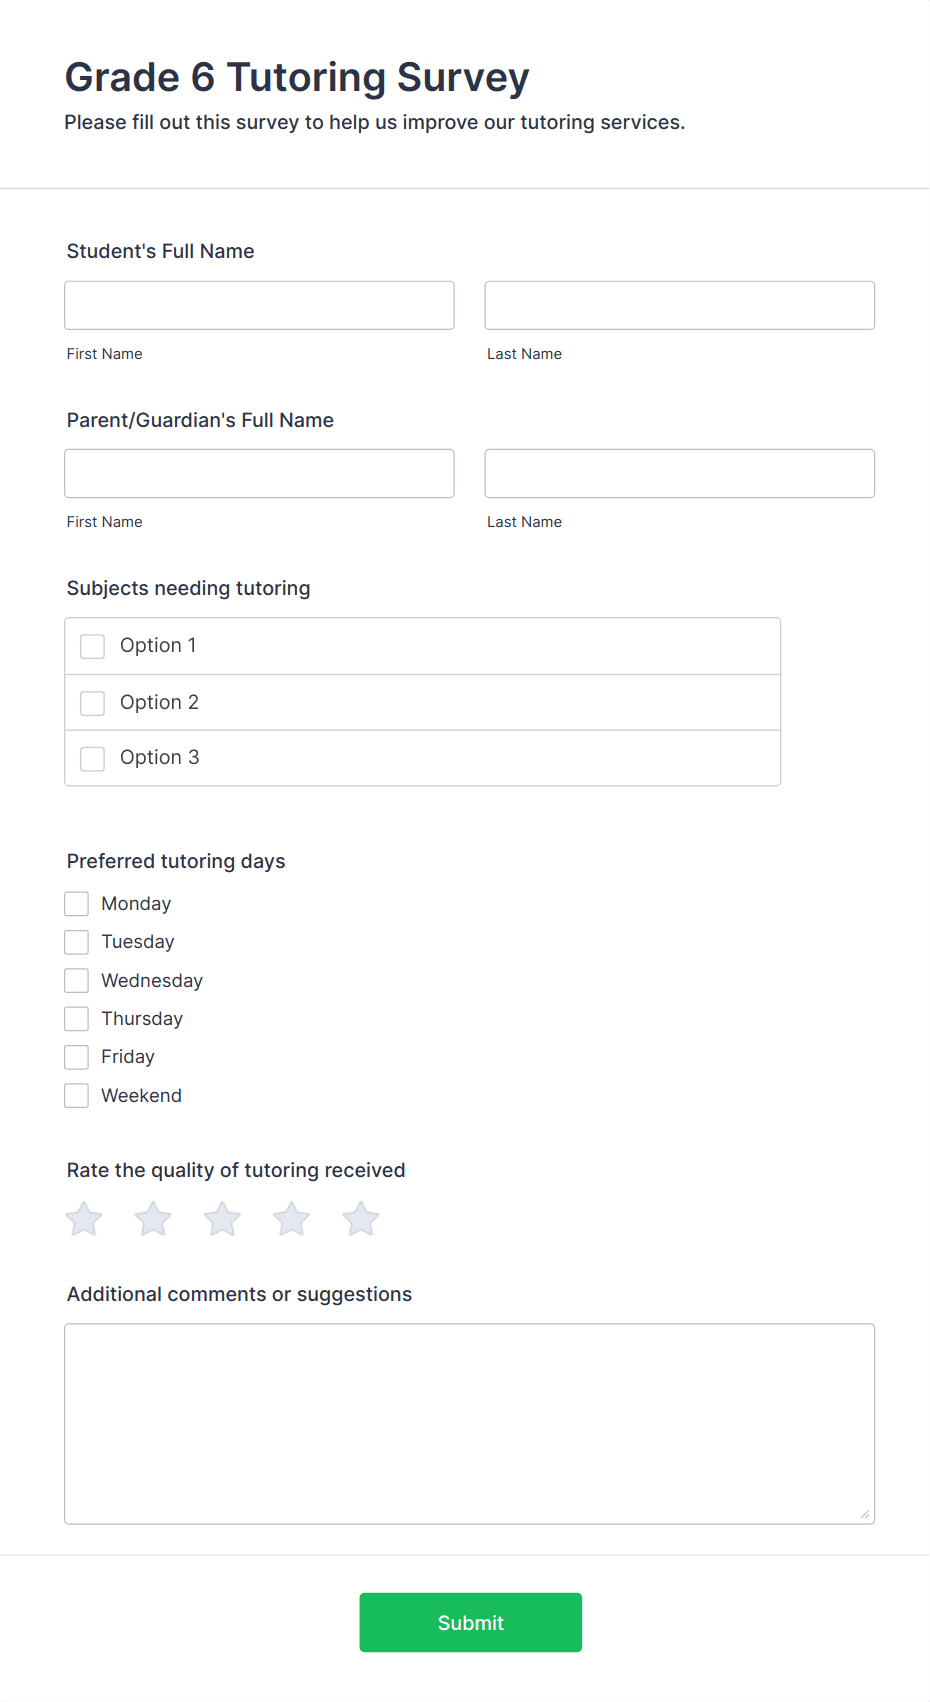Select the parent's Last Name input
Screen dimensions: 930x1702
679,473
